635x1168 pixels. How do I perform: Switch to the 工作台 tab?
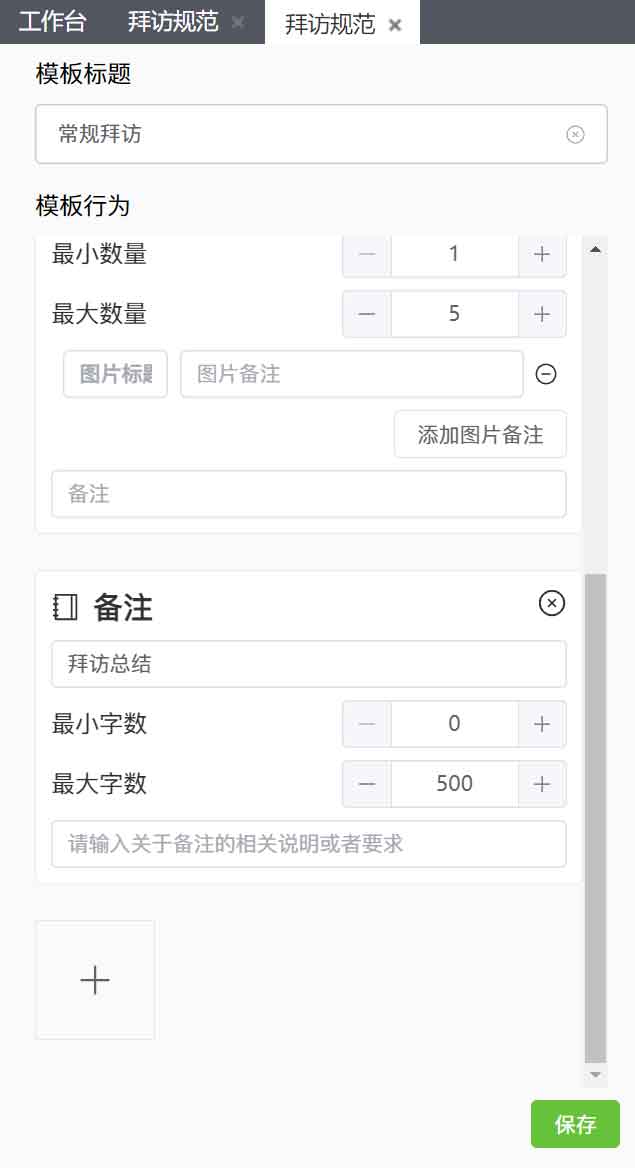52,22
